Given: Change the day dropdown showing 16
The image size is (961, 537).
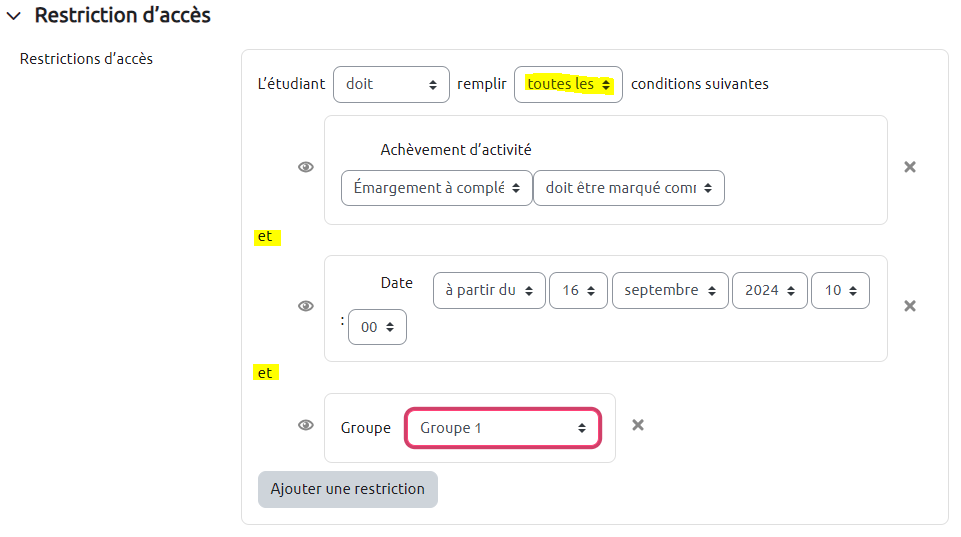Looking at the screenshot, I should [x=578, y=291].
